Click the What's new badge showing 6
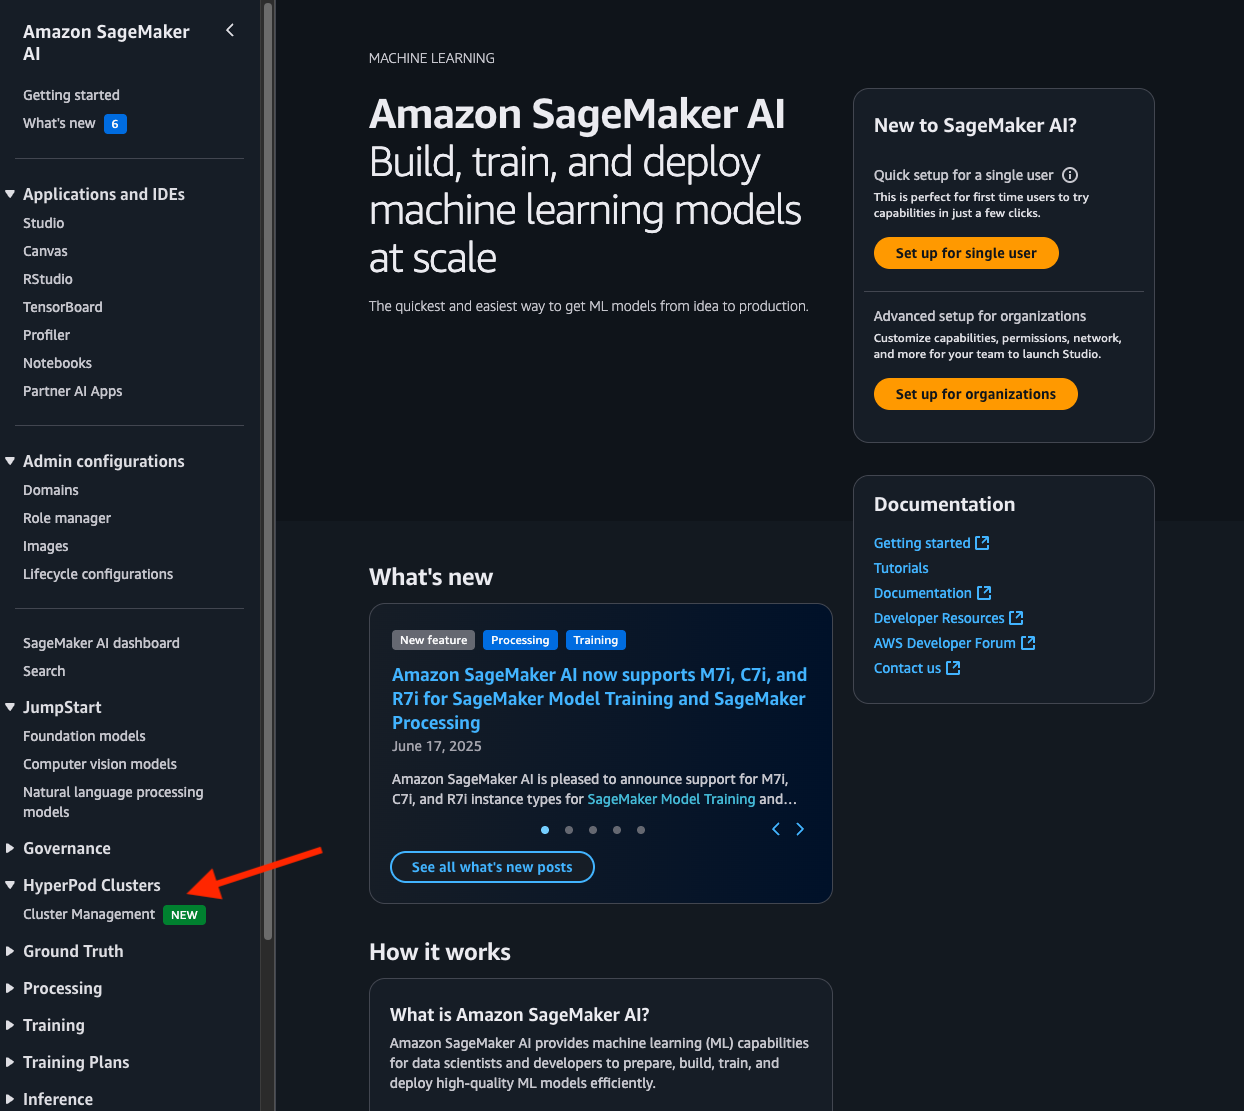1244x1111 pixels. tap(115, 124)
